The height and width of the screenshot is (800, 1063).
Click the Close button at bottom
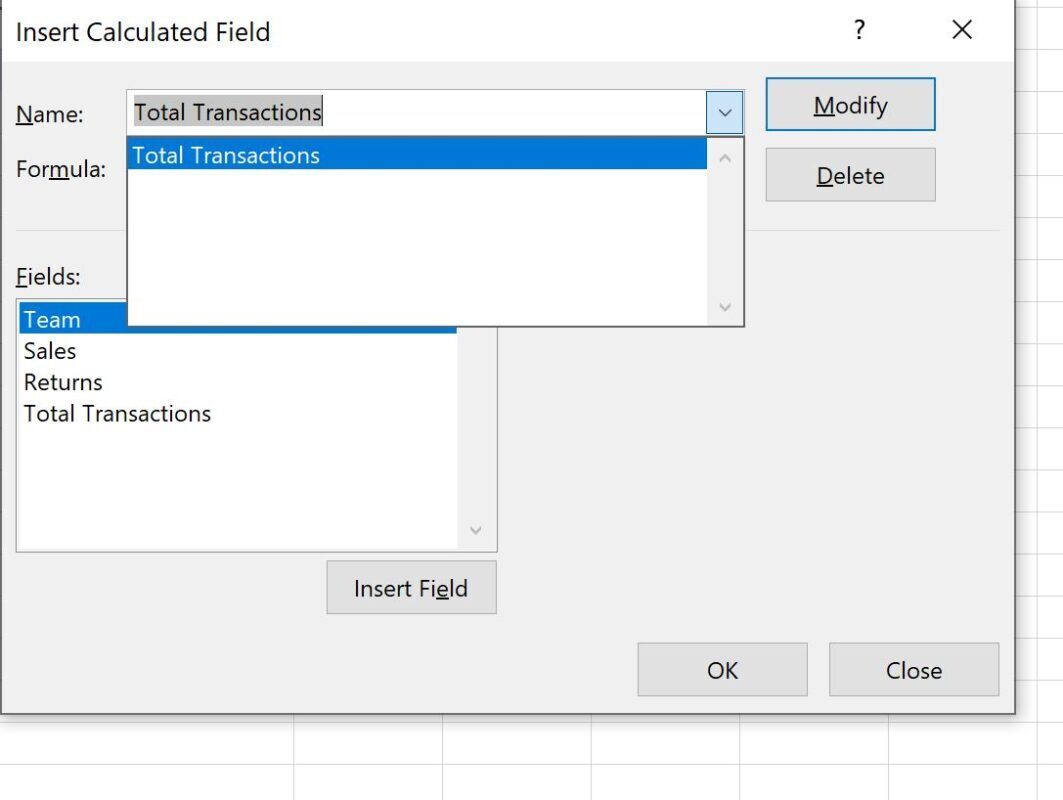tap(914, 669)
